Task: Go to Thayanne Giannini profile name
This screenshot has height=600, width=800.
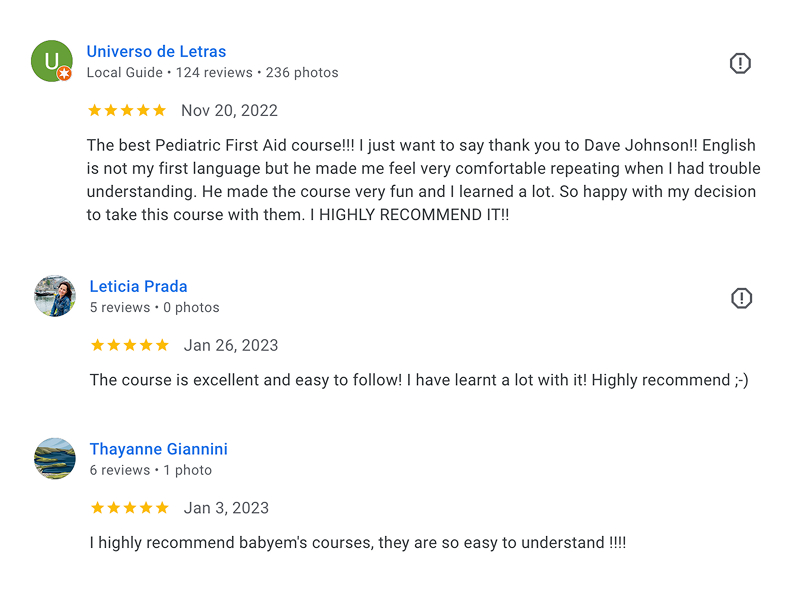Action: tap(159, 449)
